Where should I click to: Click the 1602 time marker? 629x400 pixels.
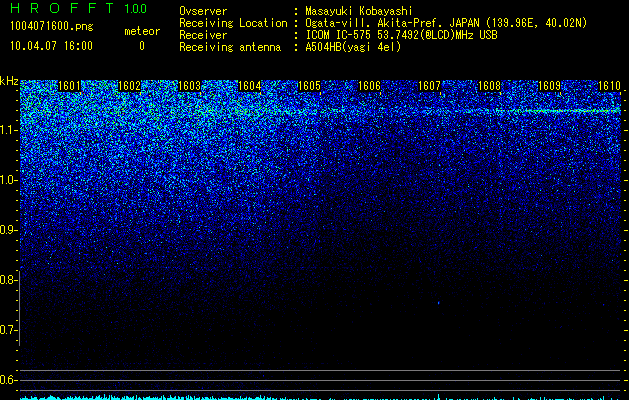[x=129, y=86]
